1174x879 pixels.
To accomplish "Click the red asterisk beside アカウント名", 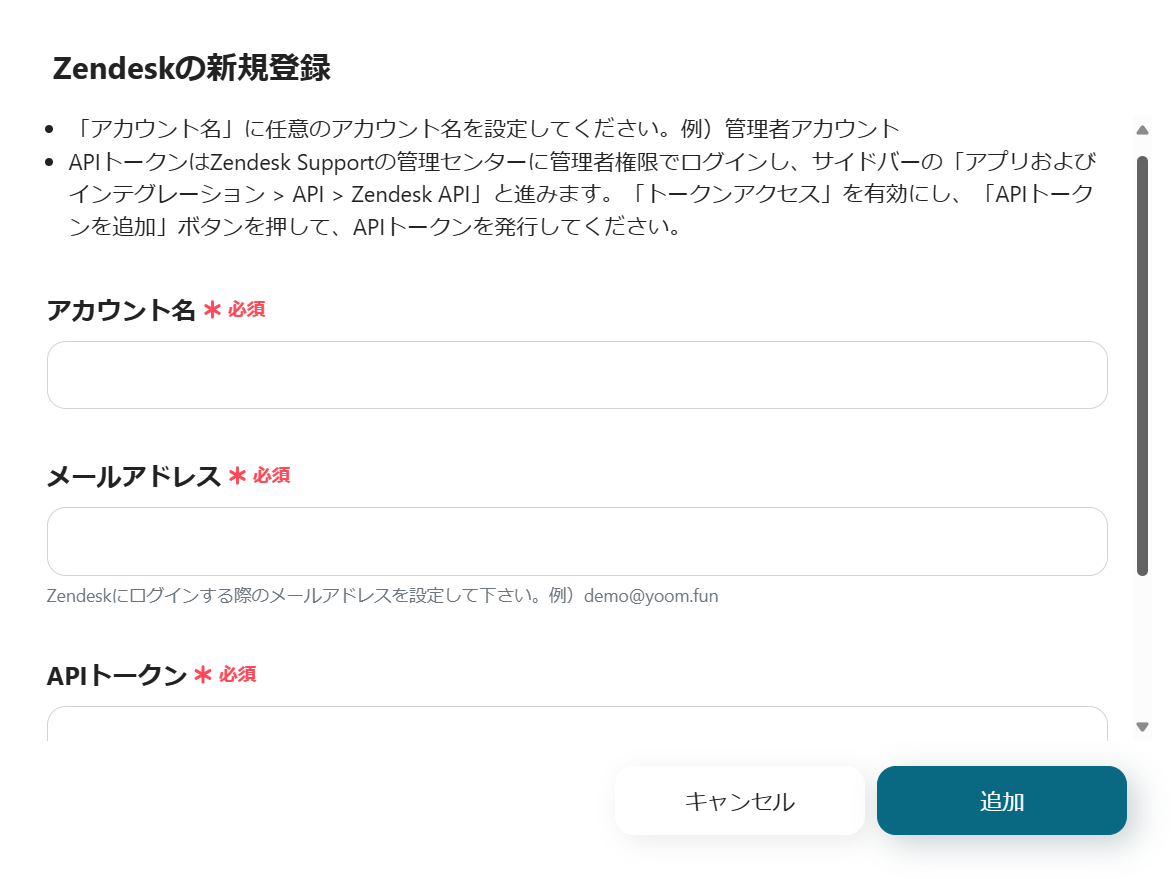I will click(212, 310).
